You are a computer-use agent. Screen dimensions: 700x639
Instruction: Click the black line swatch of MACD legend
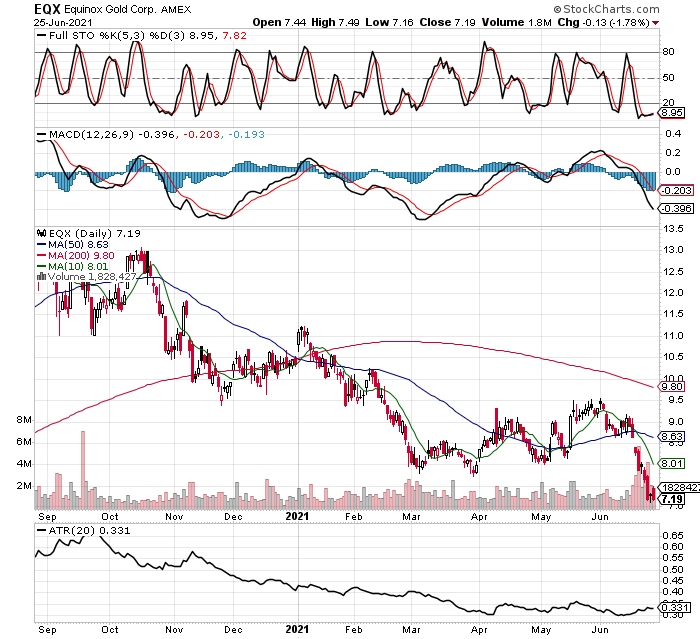(42, 134)
